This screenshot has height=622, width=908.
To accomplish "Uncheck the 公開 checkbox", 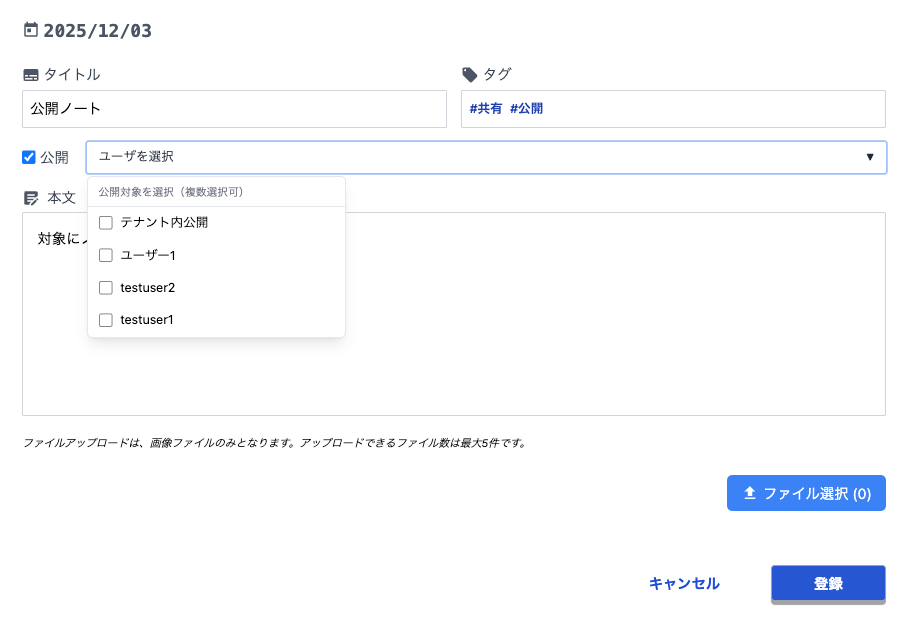I will click(x=29, y=157).
